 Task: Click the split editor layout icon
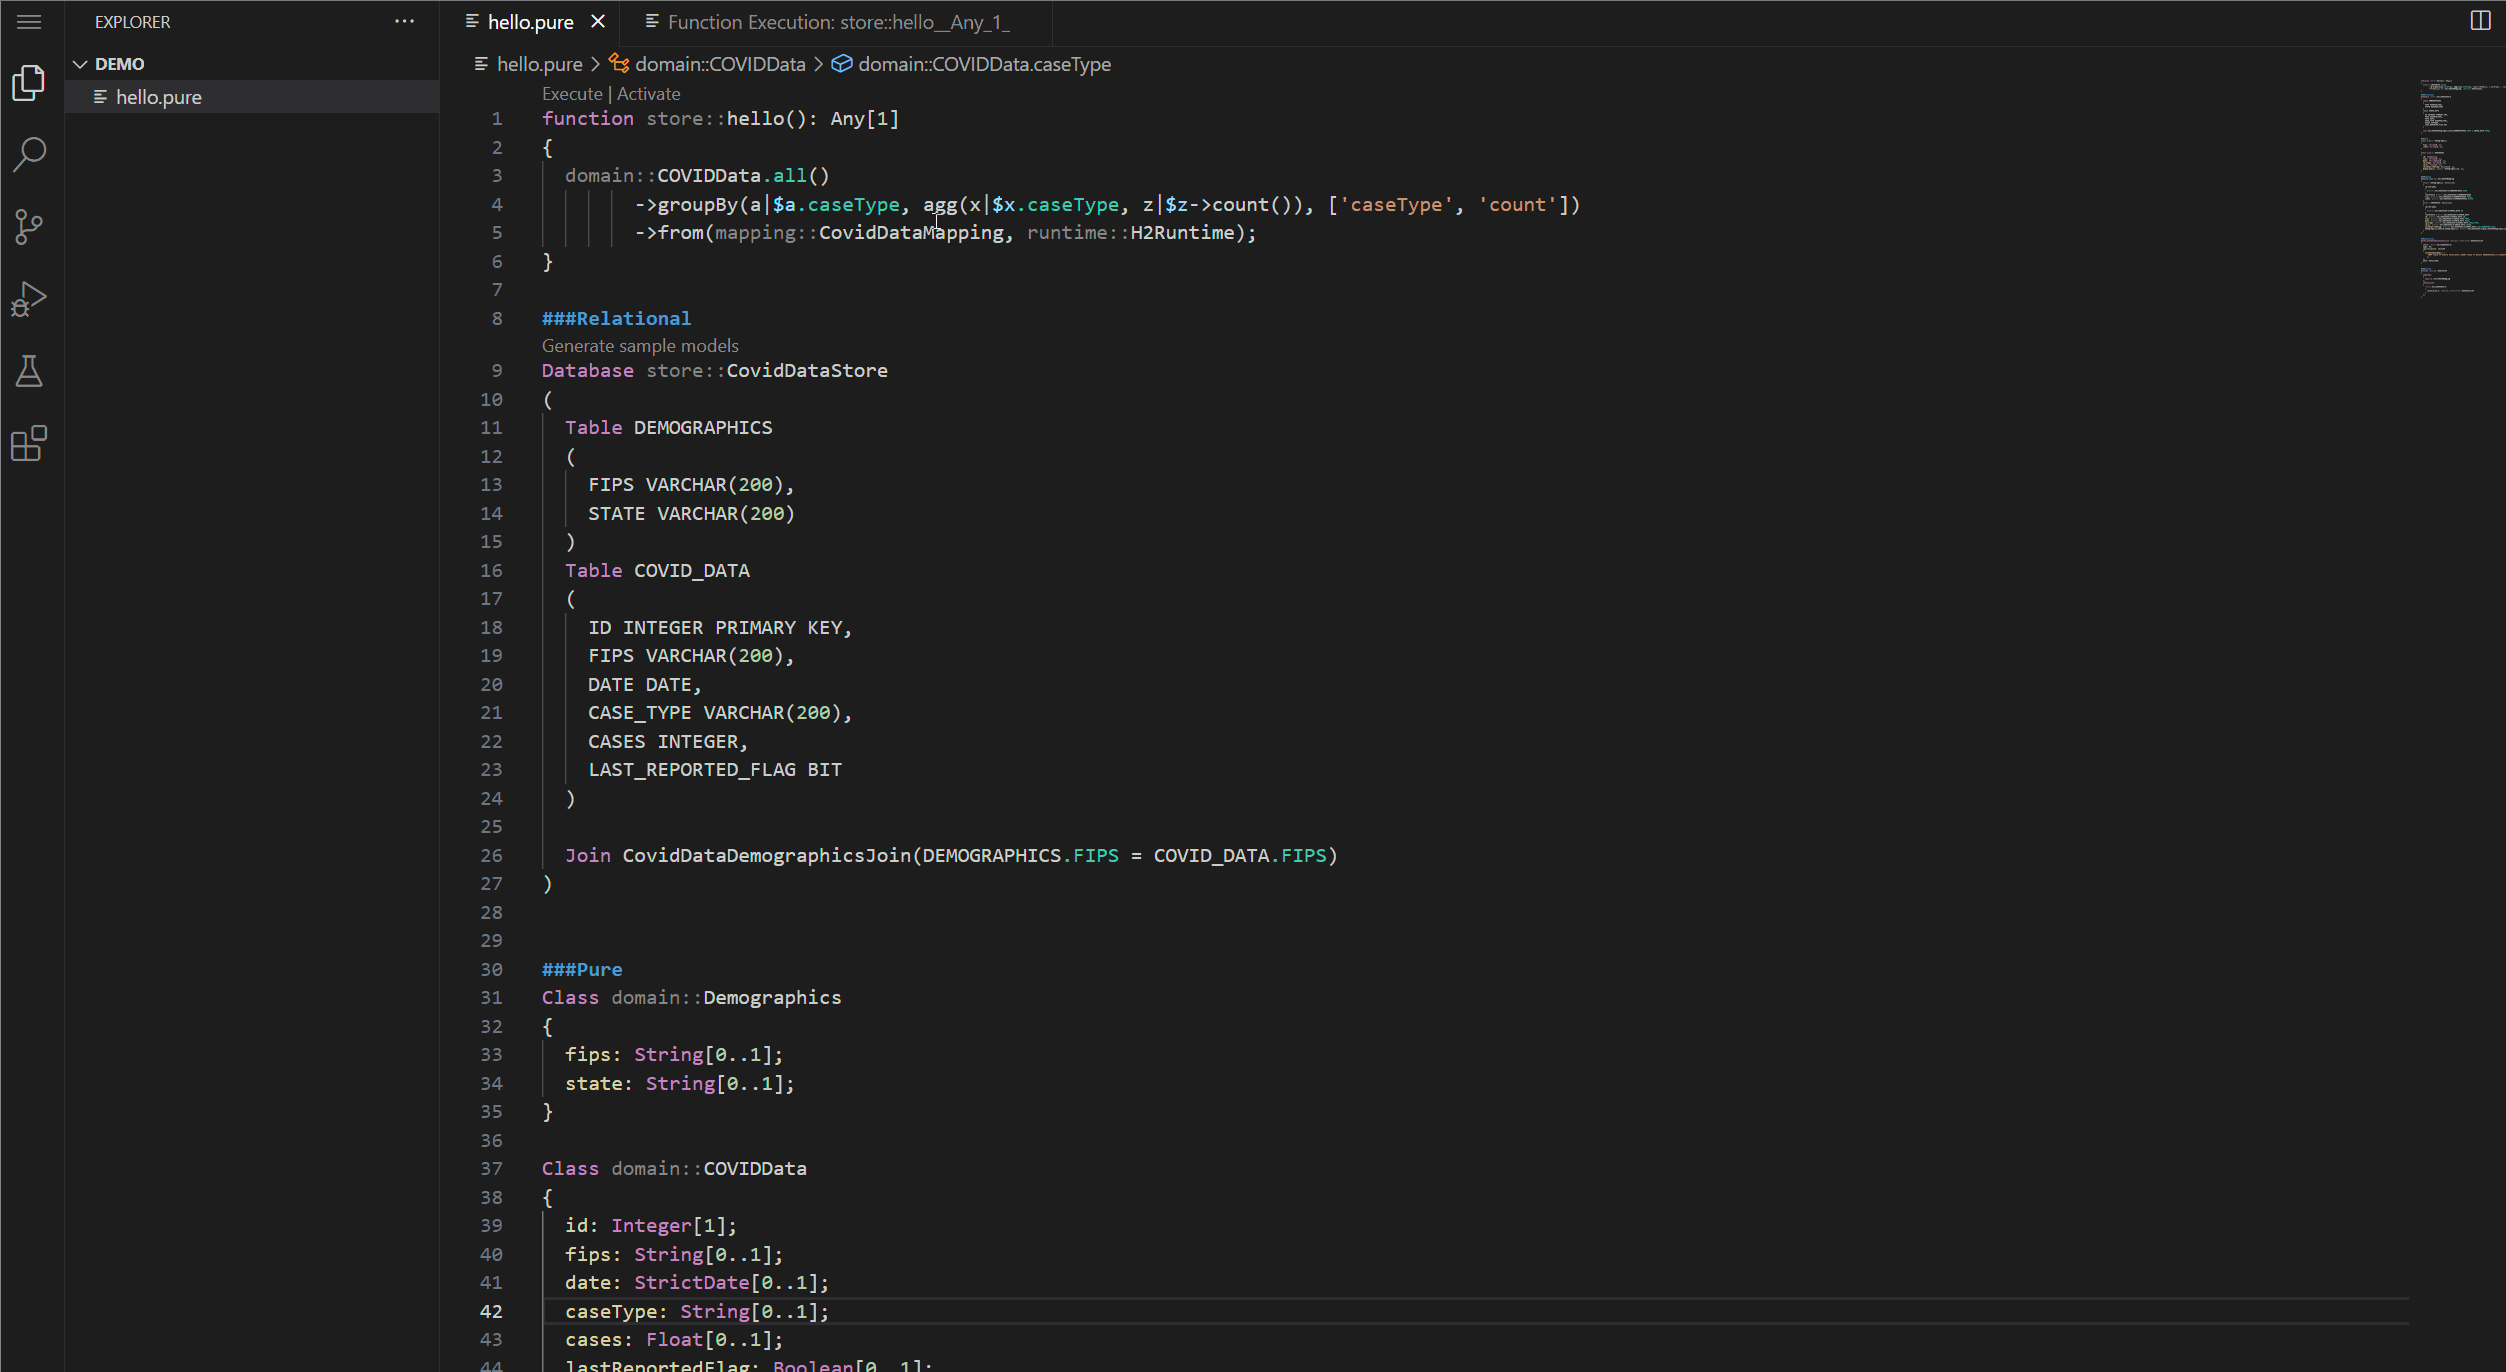(2480, 21)
